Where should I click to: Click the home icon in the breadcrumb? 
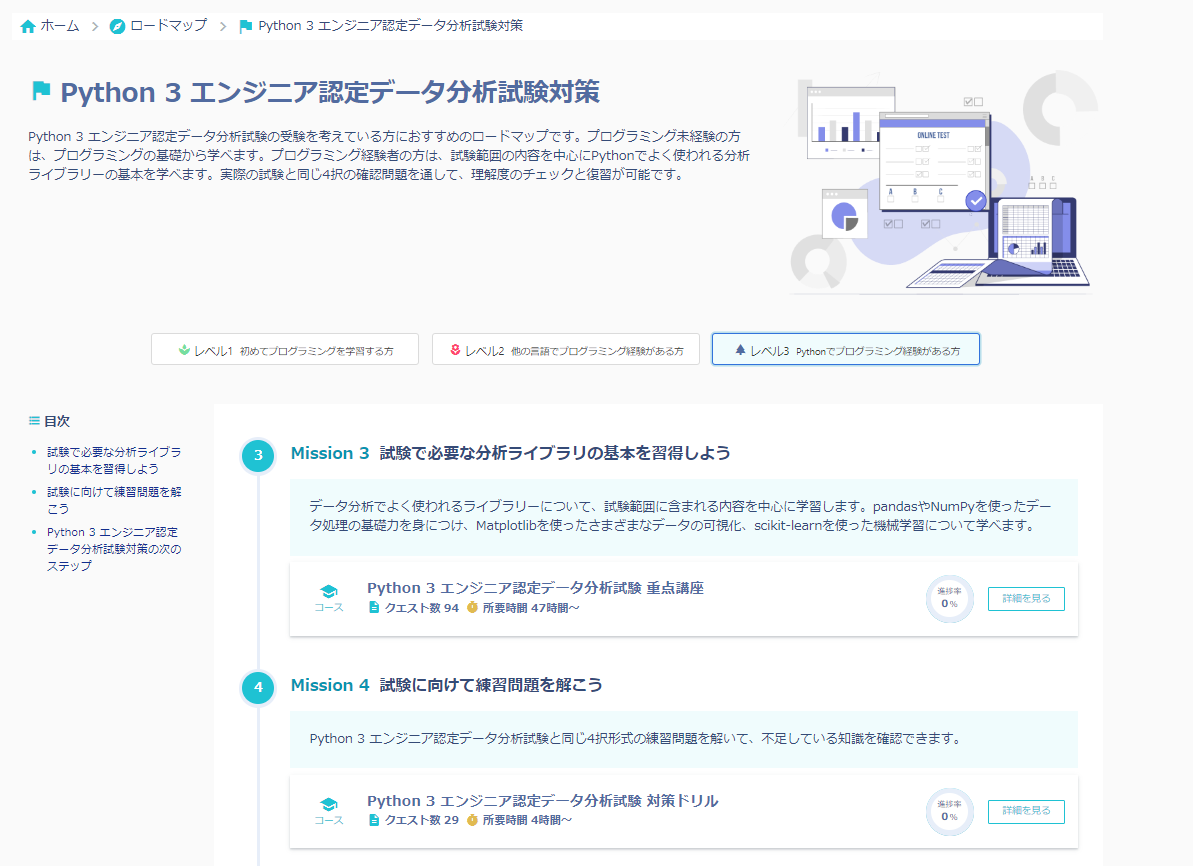coord(26,25)
